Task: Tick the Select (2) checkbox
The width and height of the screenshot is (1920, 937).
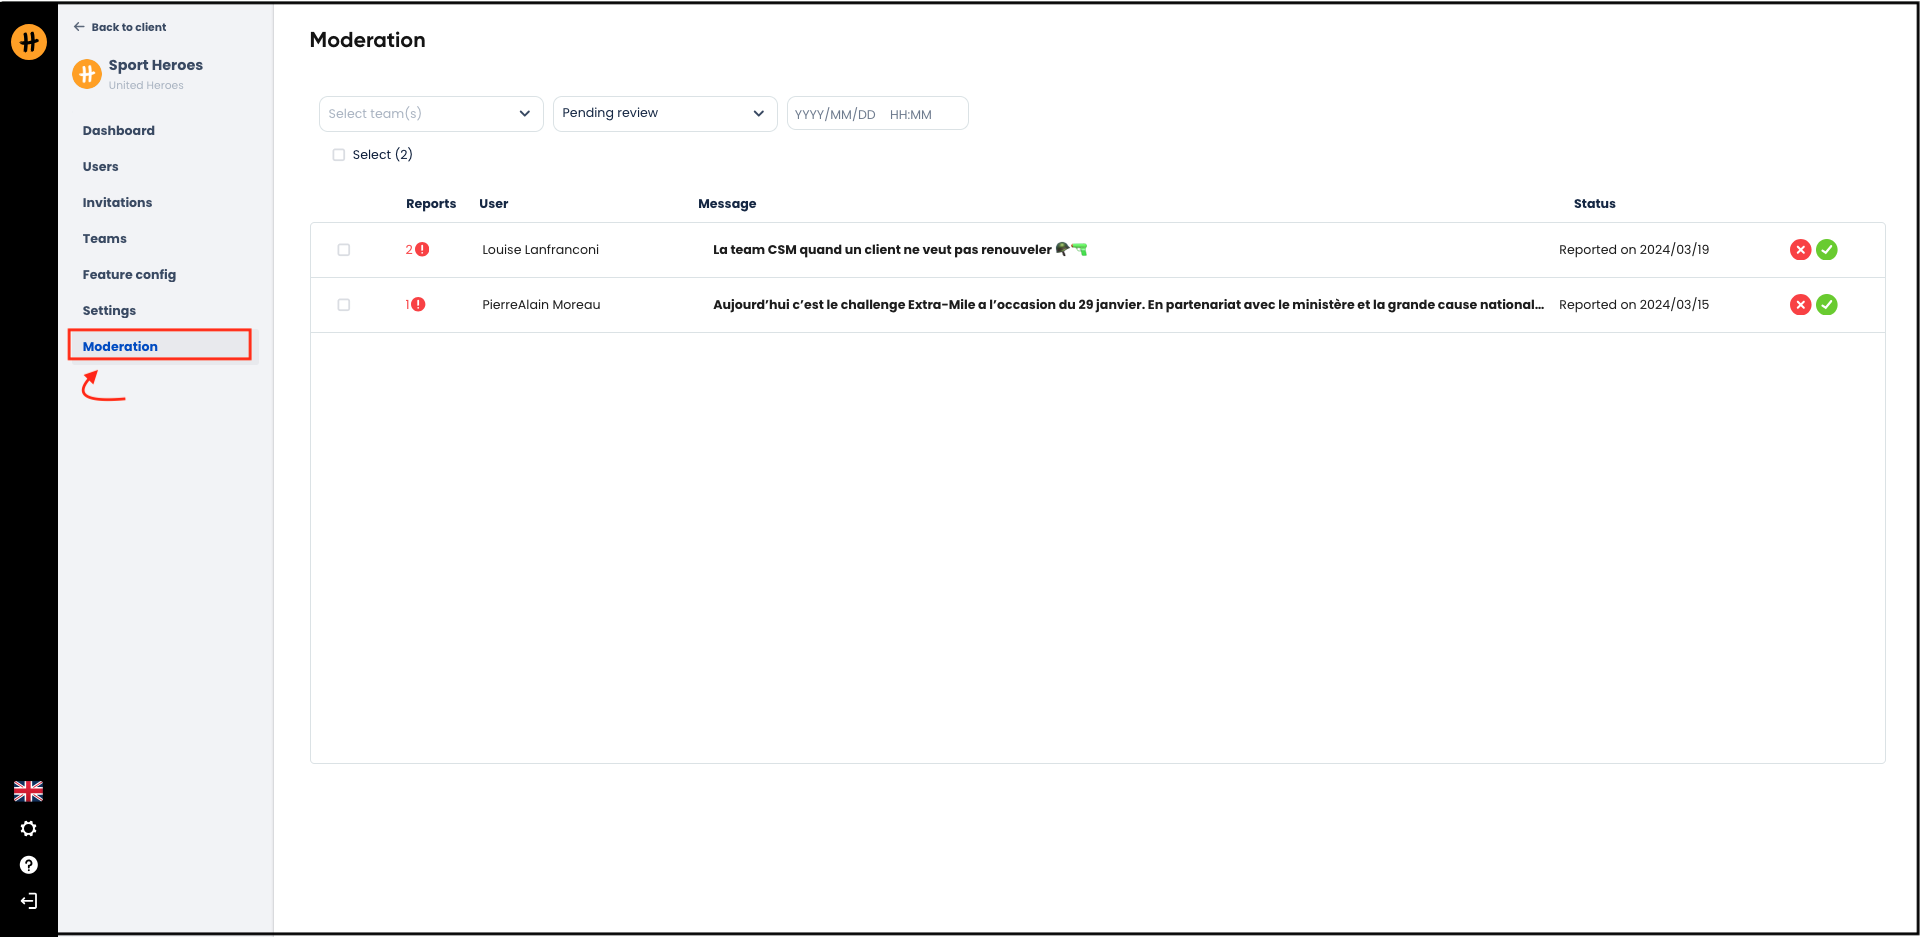Action: click(339, 155)
